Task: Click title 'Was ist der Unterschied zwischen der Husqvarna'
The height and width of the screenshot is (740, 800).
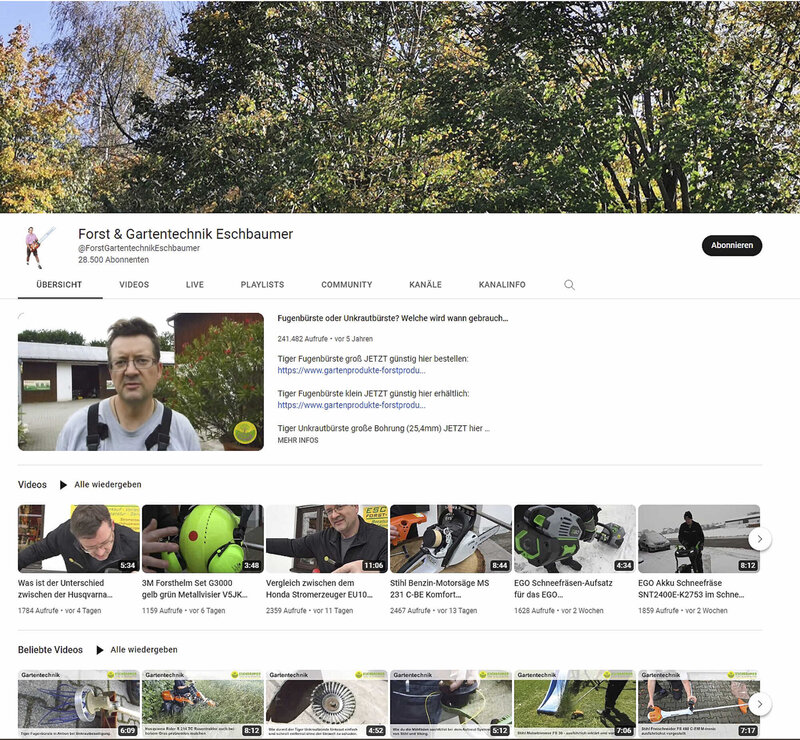Action: tap(65, 588)
